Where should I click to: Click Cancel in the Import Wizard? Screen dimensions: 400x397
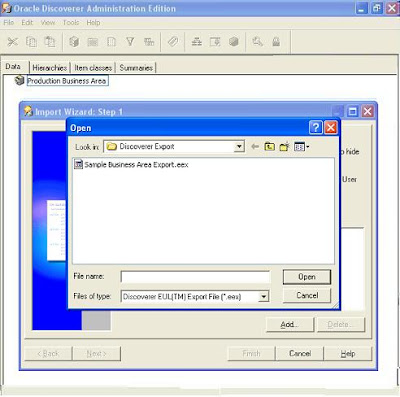point(300,353)
